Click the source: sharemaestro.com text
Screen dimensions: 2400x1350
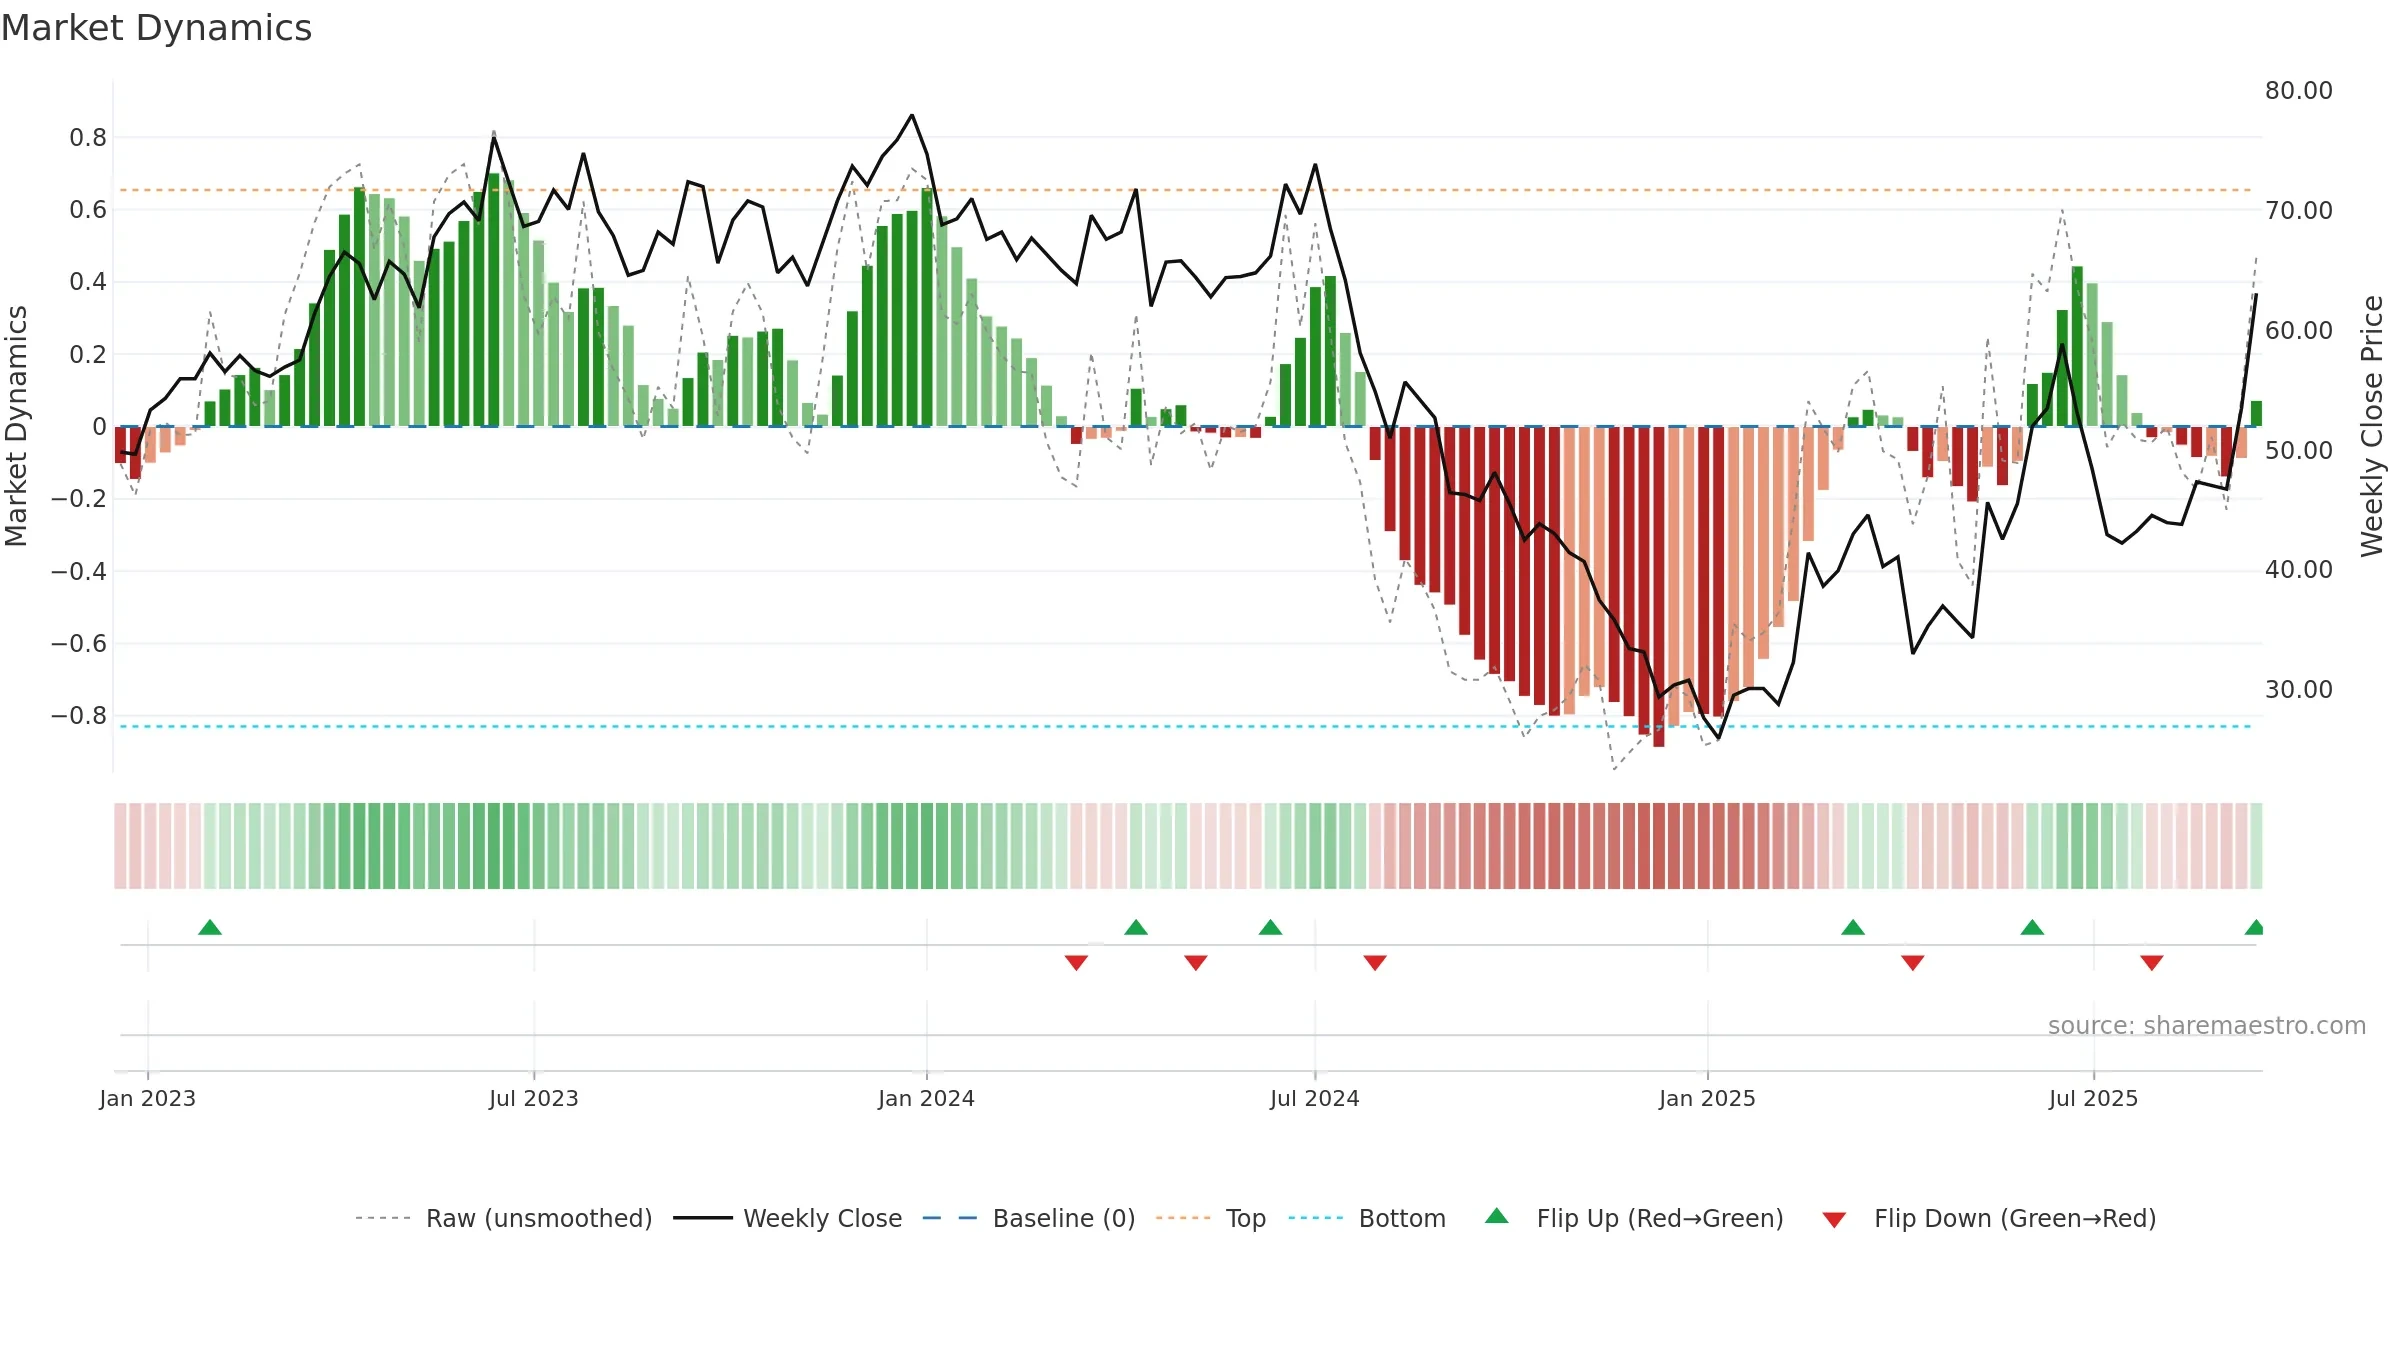click(x=2207, y=1025)
